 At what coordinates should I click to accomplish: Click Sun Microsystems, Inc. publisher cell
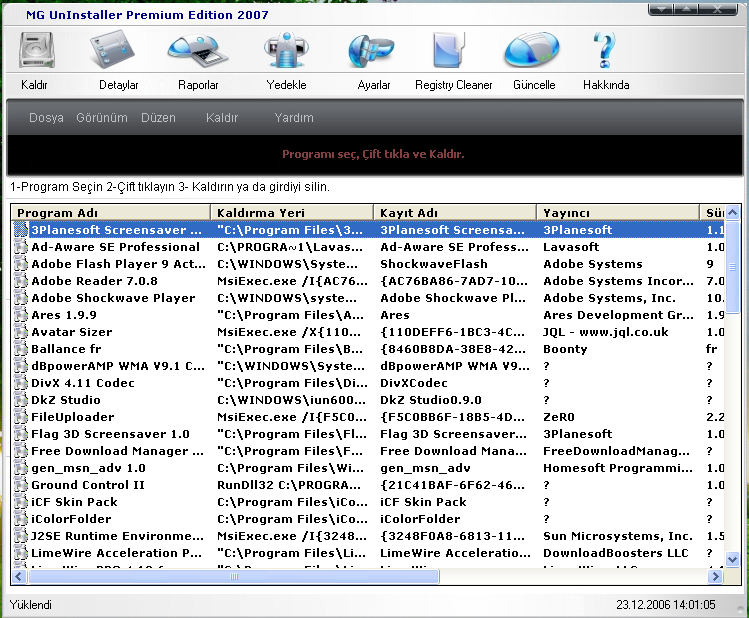618,536
